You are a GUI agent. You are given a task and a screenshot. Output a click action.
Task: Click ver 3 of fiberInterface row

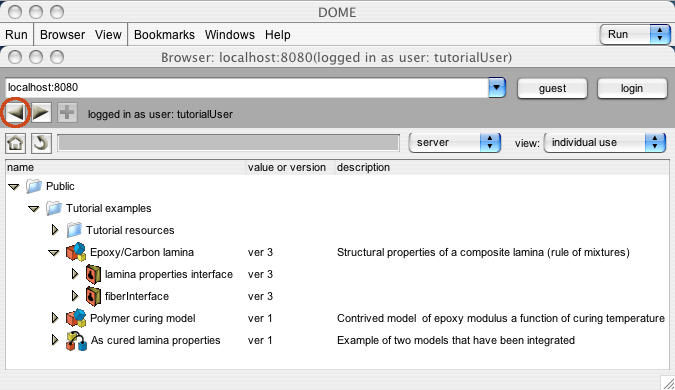(x=260, y=296)
